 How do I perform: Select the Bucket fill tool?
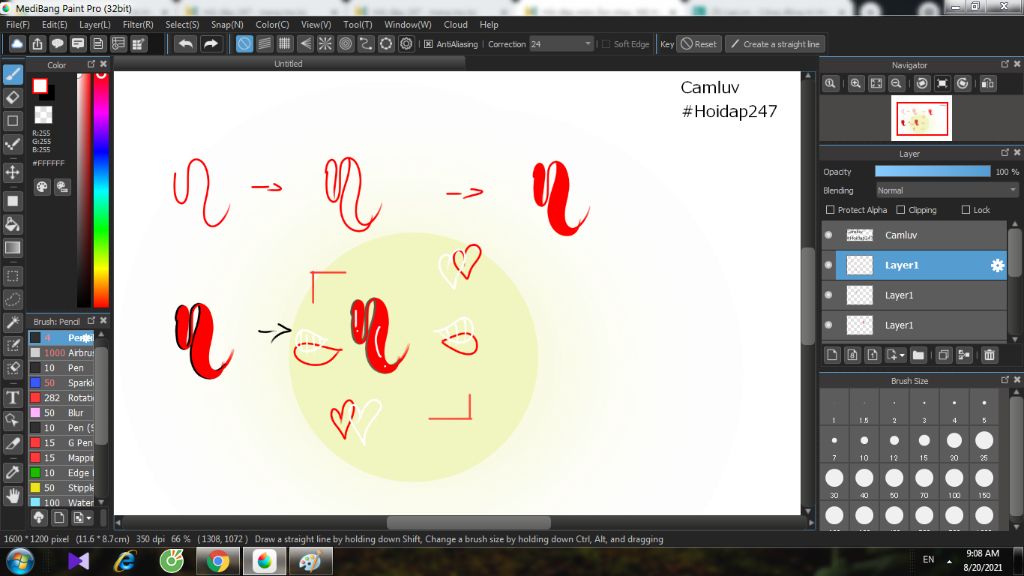point(12,225)
